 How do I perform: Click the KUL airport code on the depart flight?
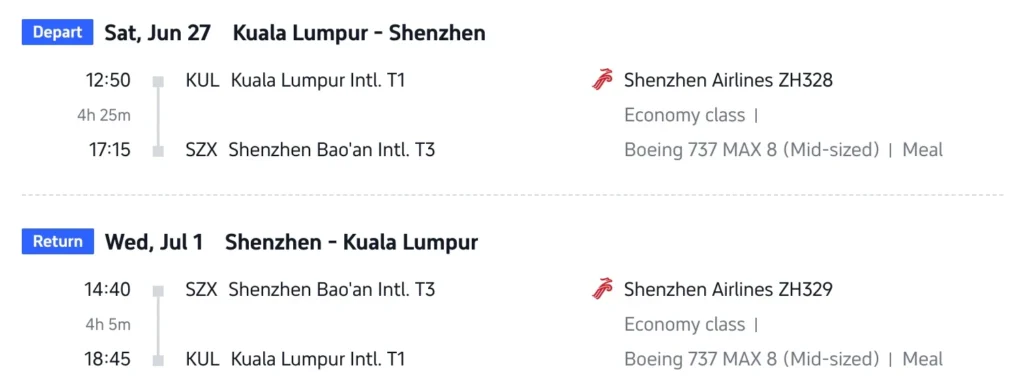(x=202, y=80)
